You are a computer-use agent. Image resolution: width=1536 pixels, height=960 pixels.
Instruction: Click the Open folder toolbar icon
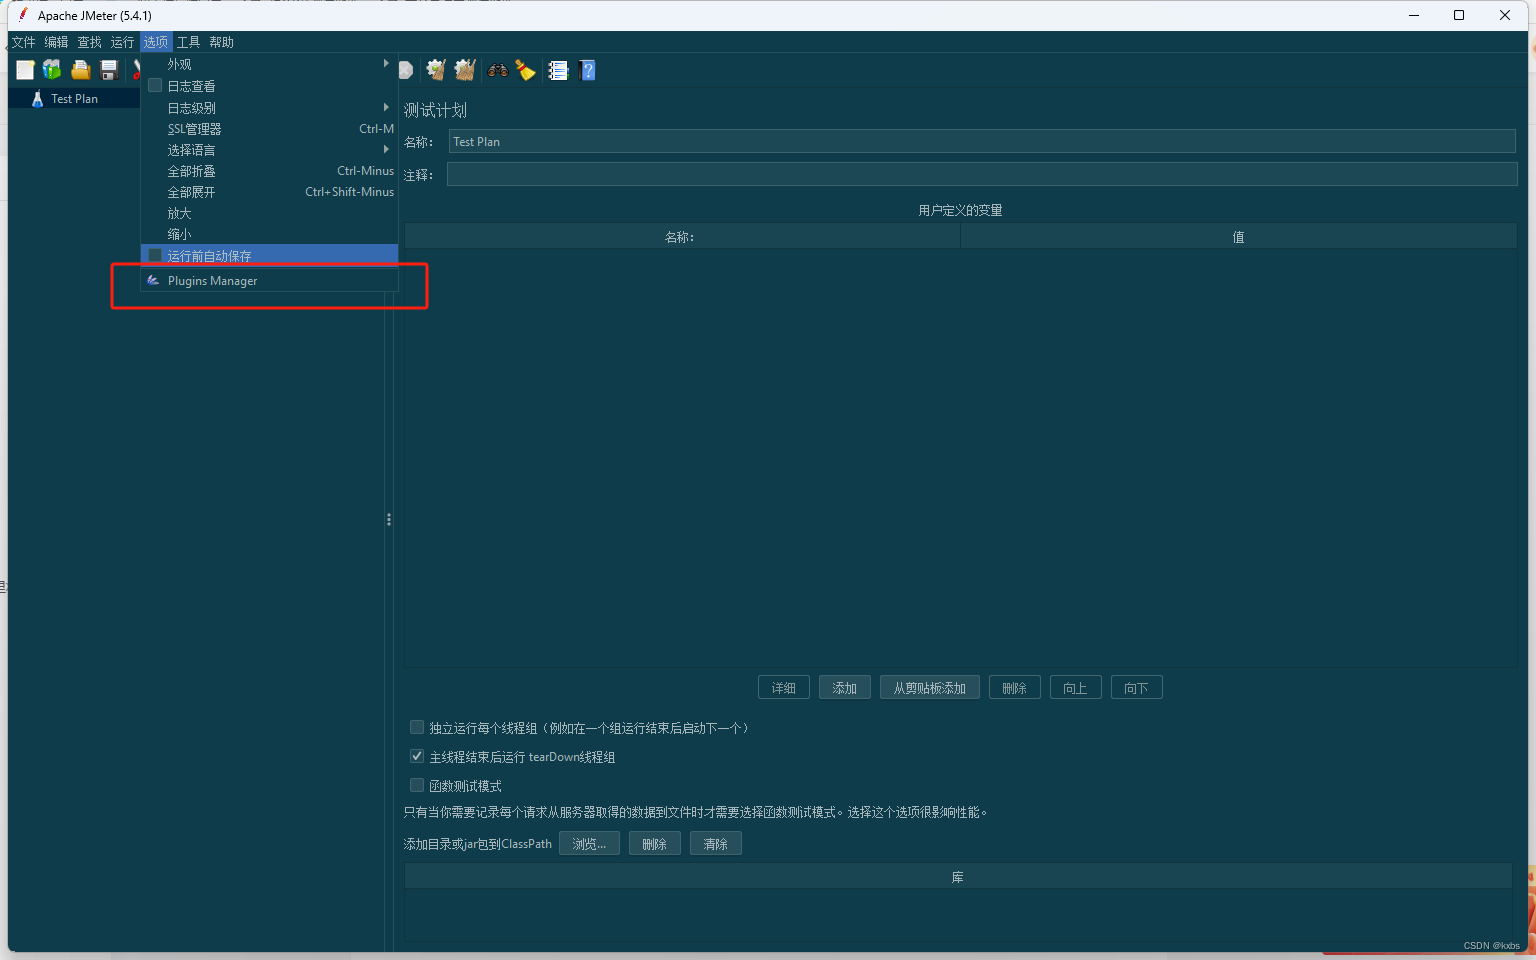tap(81, 70)
